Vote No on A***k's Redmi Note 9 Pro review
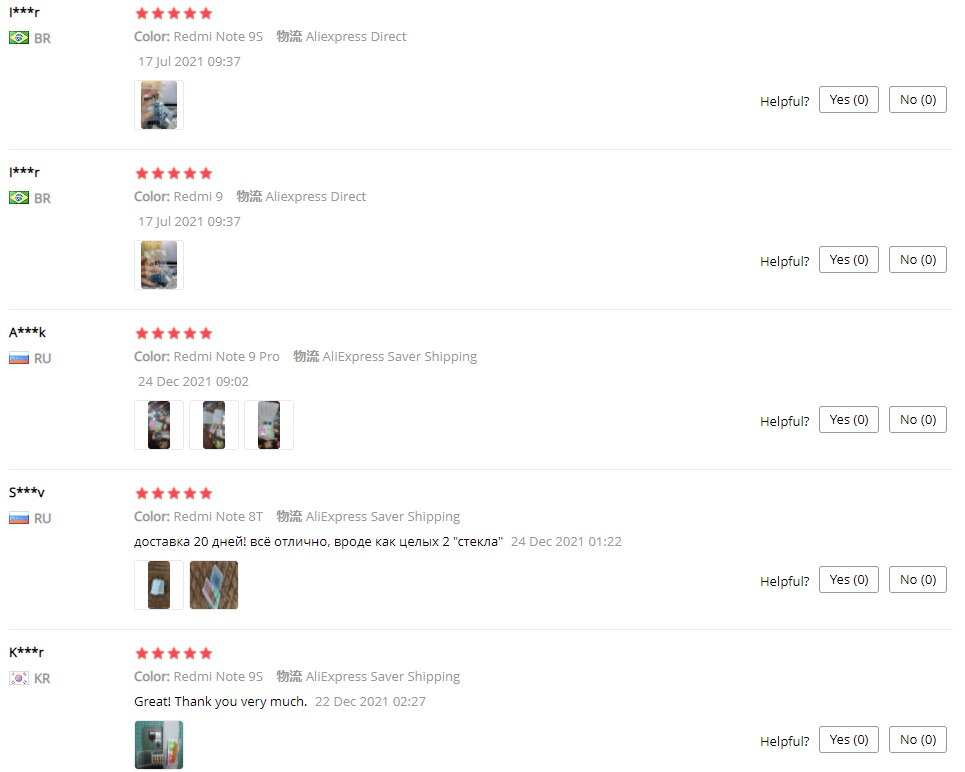The width and height of the screenshot is (965, 772). [x=918, y=420]
